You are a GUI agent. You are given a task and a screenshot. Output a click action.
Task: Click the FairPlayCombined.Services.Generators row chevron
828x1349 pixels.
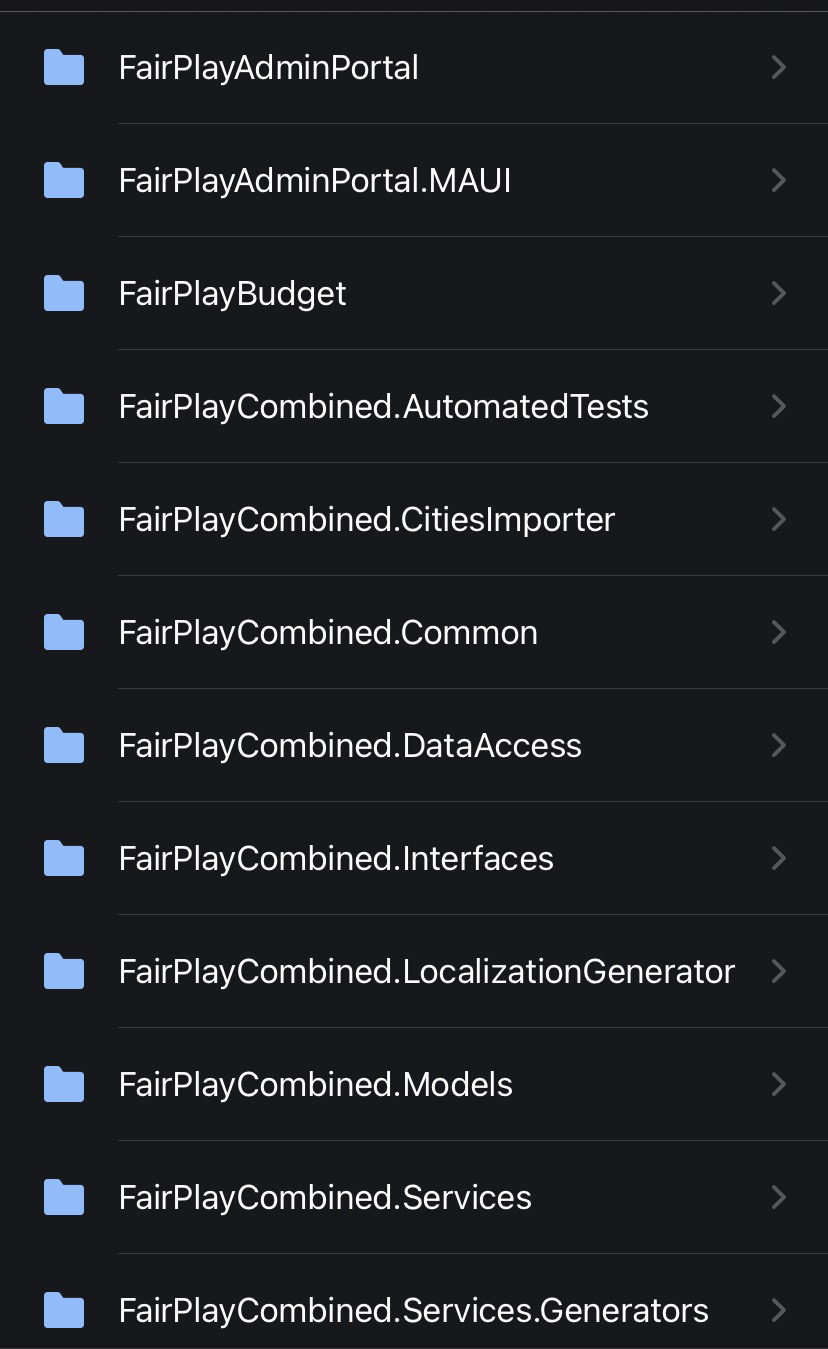pyautogui.click(x=779, y=1310)
